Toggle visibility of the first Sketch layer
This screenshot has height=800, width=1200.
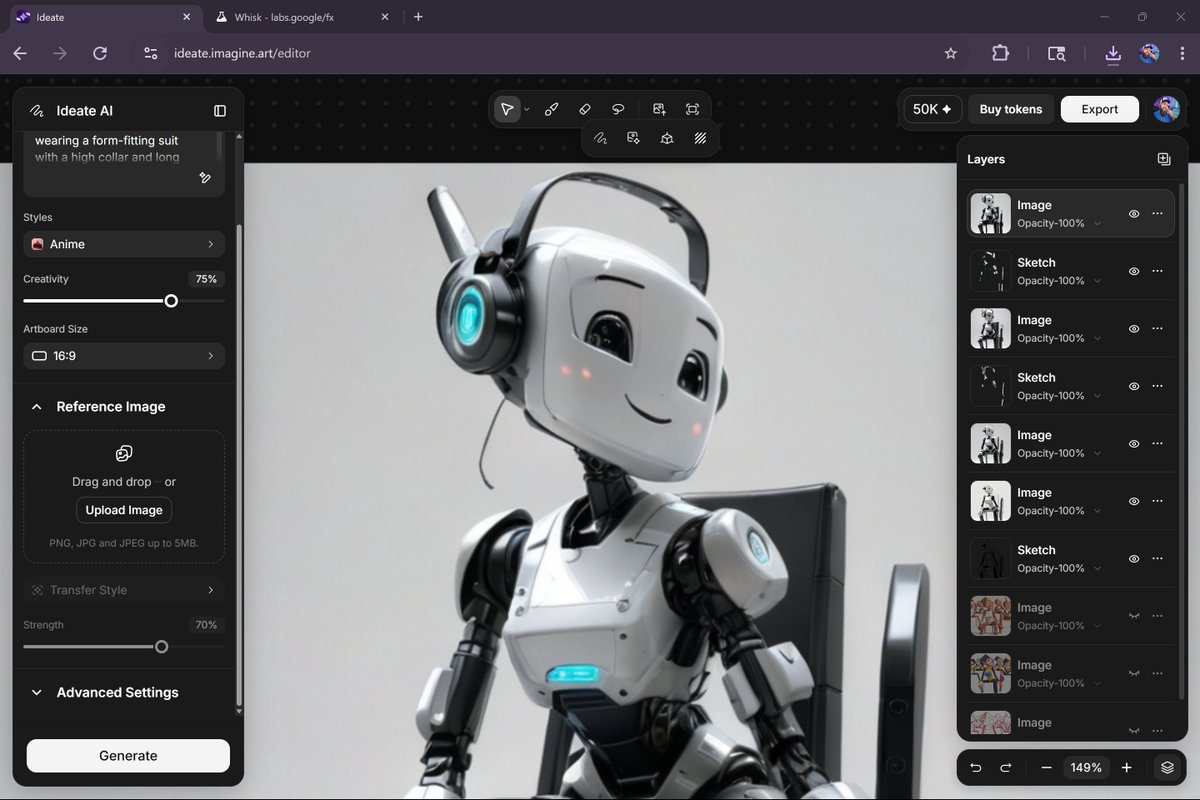(x=1133, y=271)
